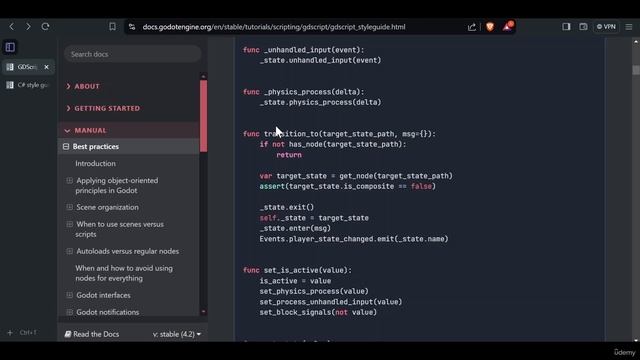Switch to the C# style guide tab
The height and width of the screenshot is (360, 640).
click(x=28, y=85)
